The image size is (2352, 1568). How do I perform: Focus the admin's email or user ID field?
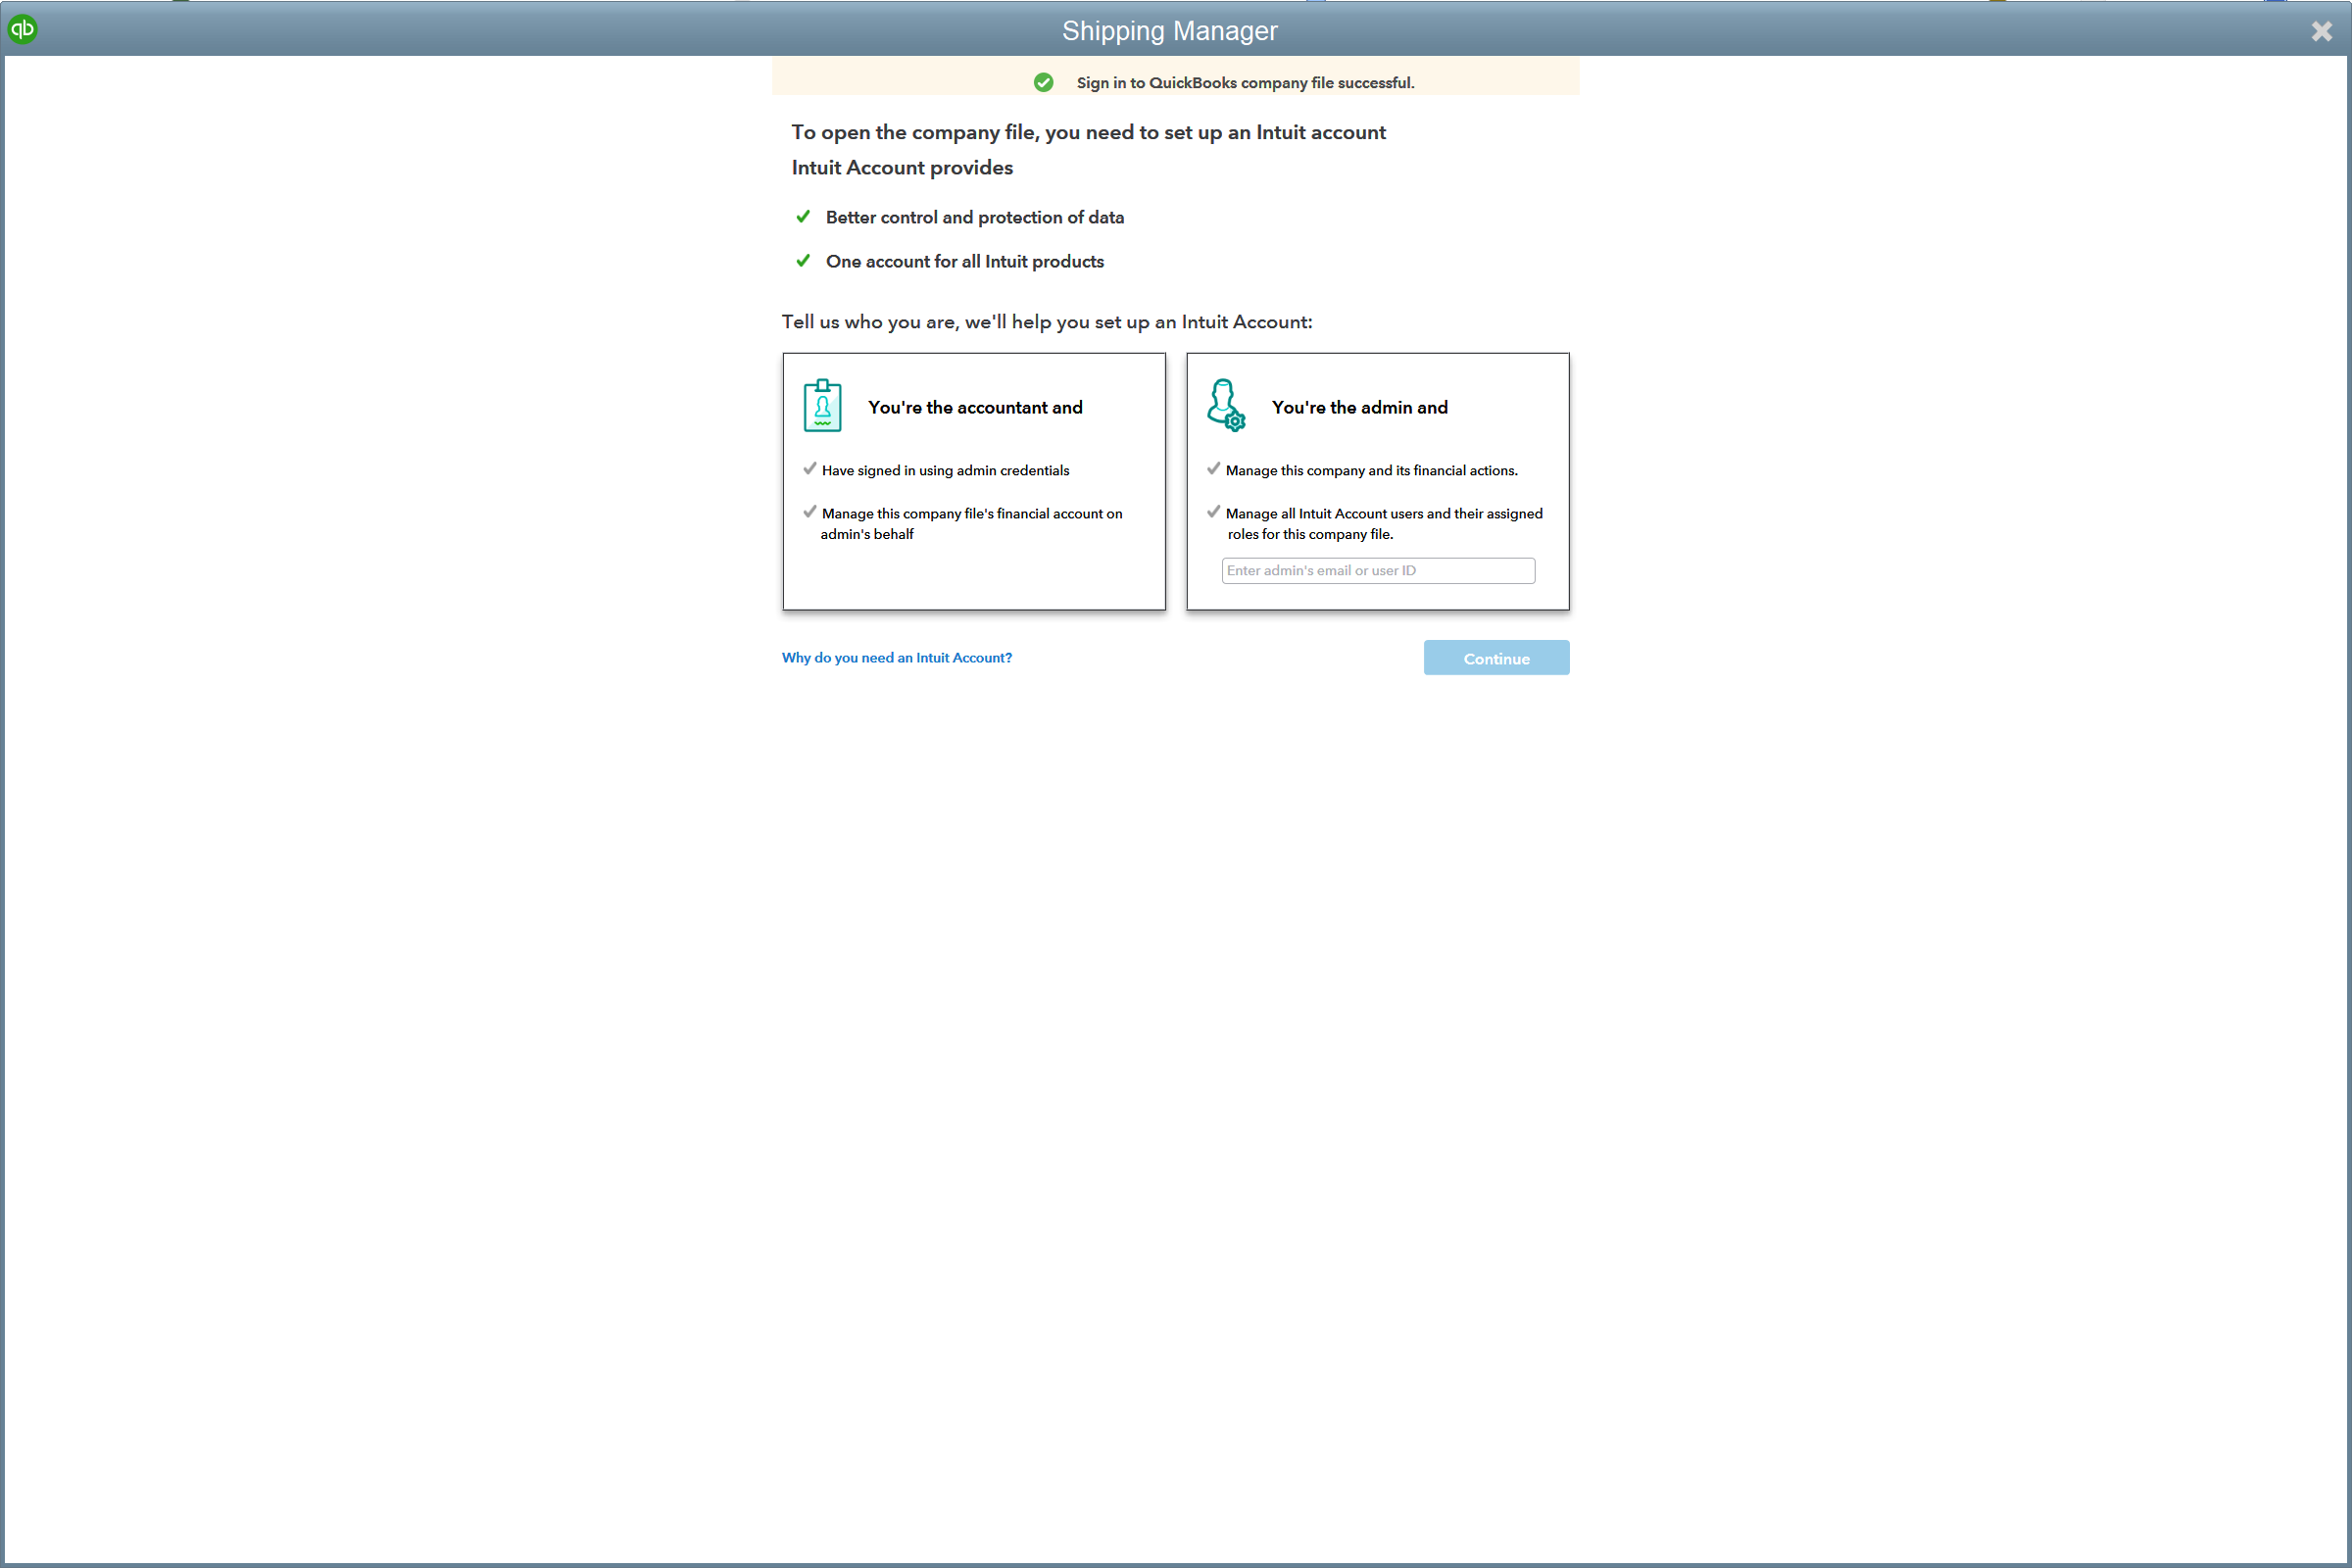(x=1377, y=571)
